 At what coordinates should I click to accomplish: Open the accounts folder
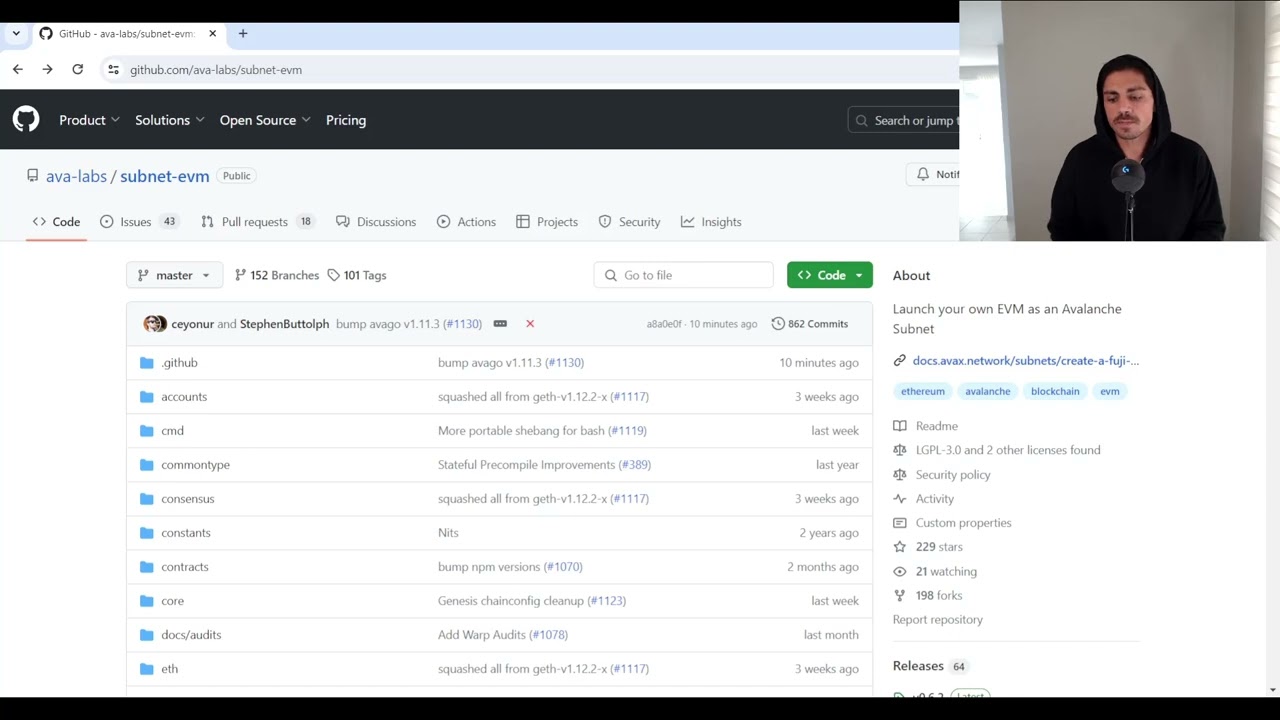(x=184, y=397)
